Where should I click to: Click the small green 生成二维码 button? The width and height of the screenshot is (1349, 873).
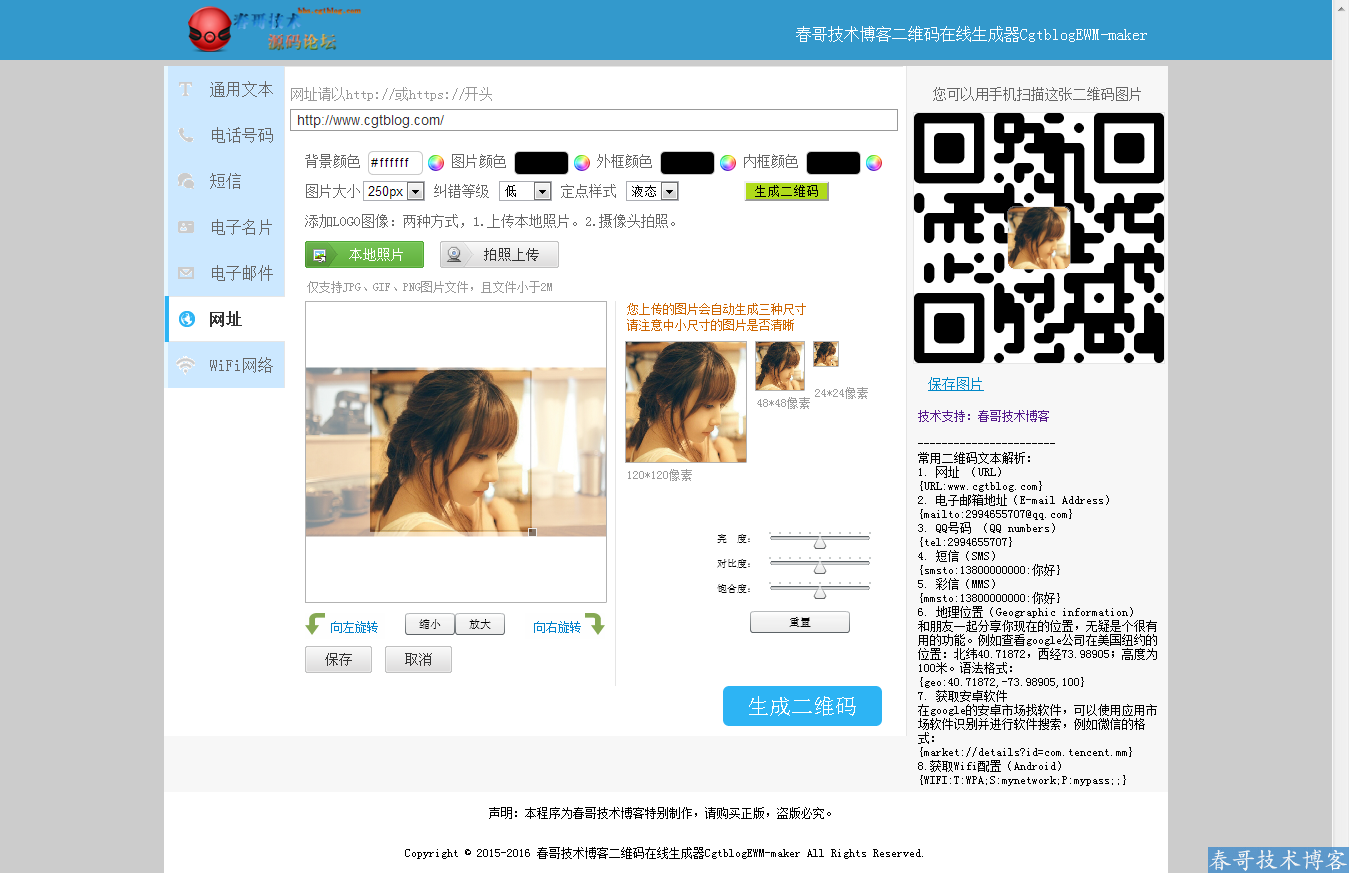point(787,191)
